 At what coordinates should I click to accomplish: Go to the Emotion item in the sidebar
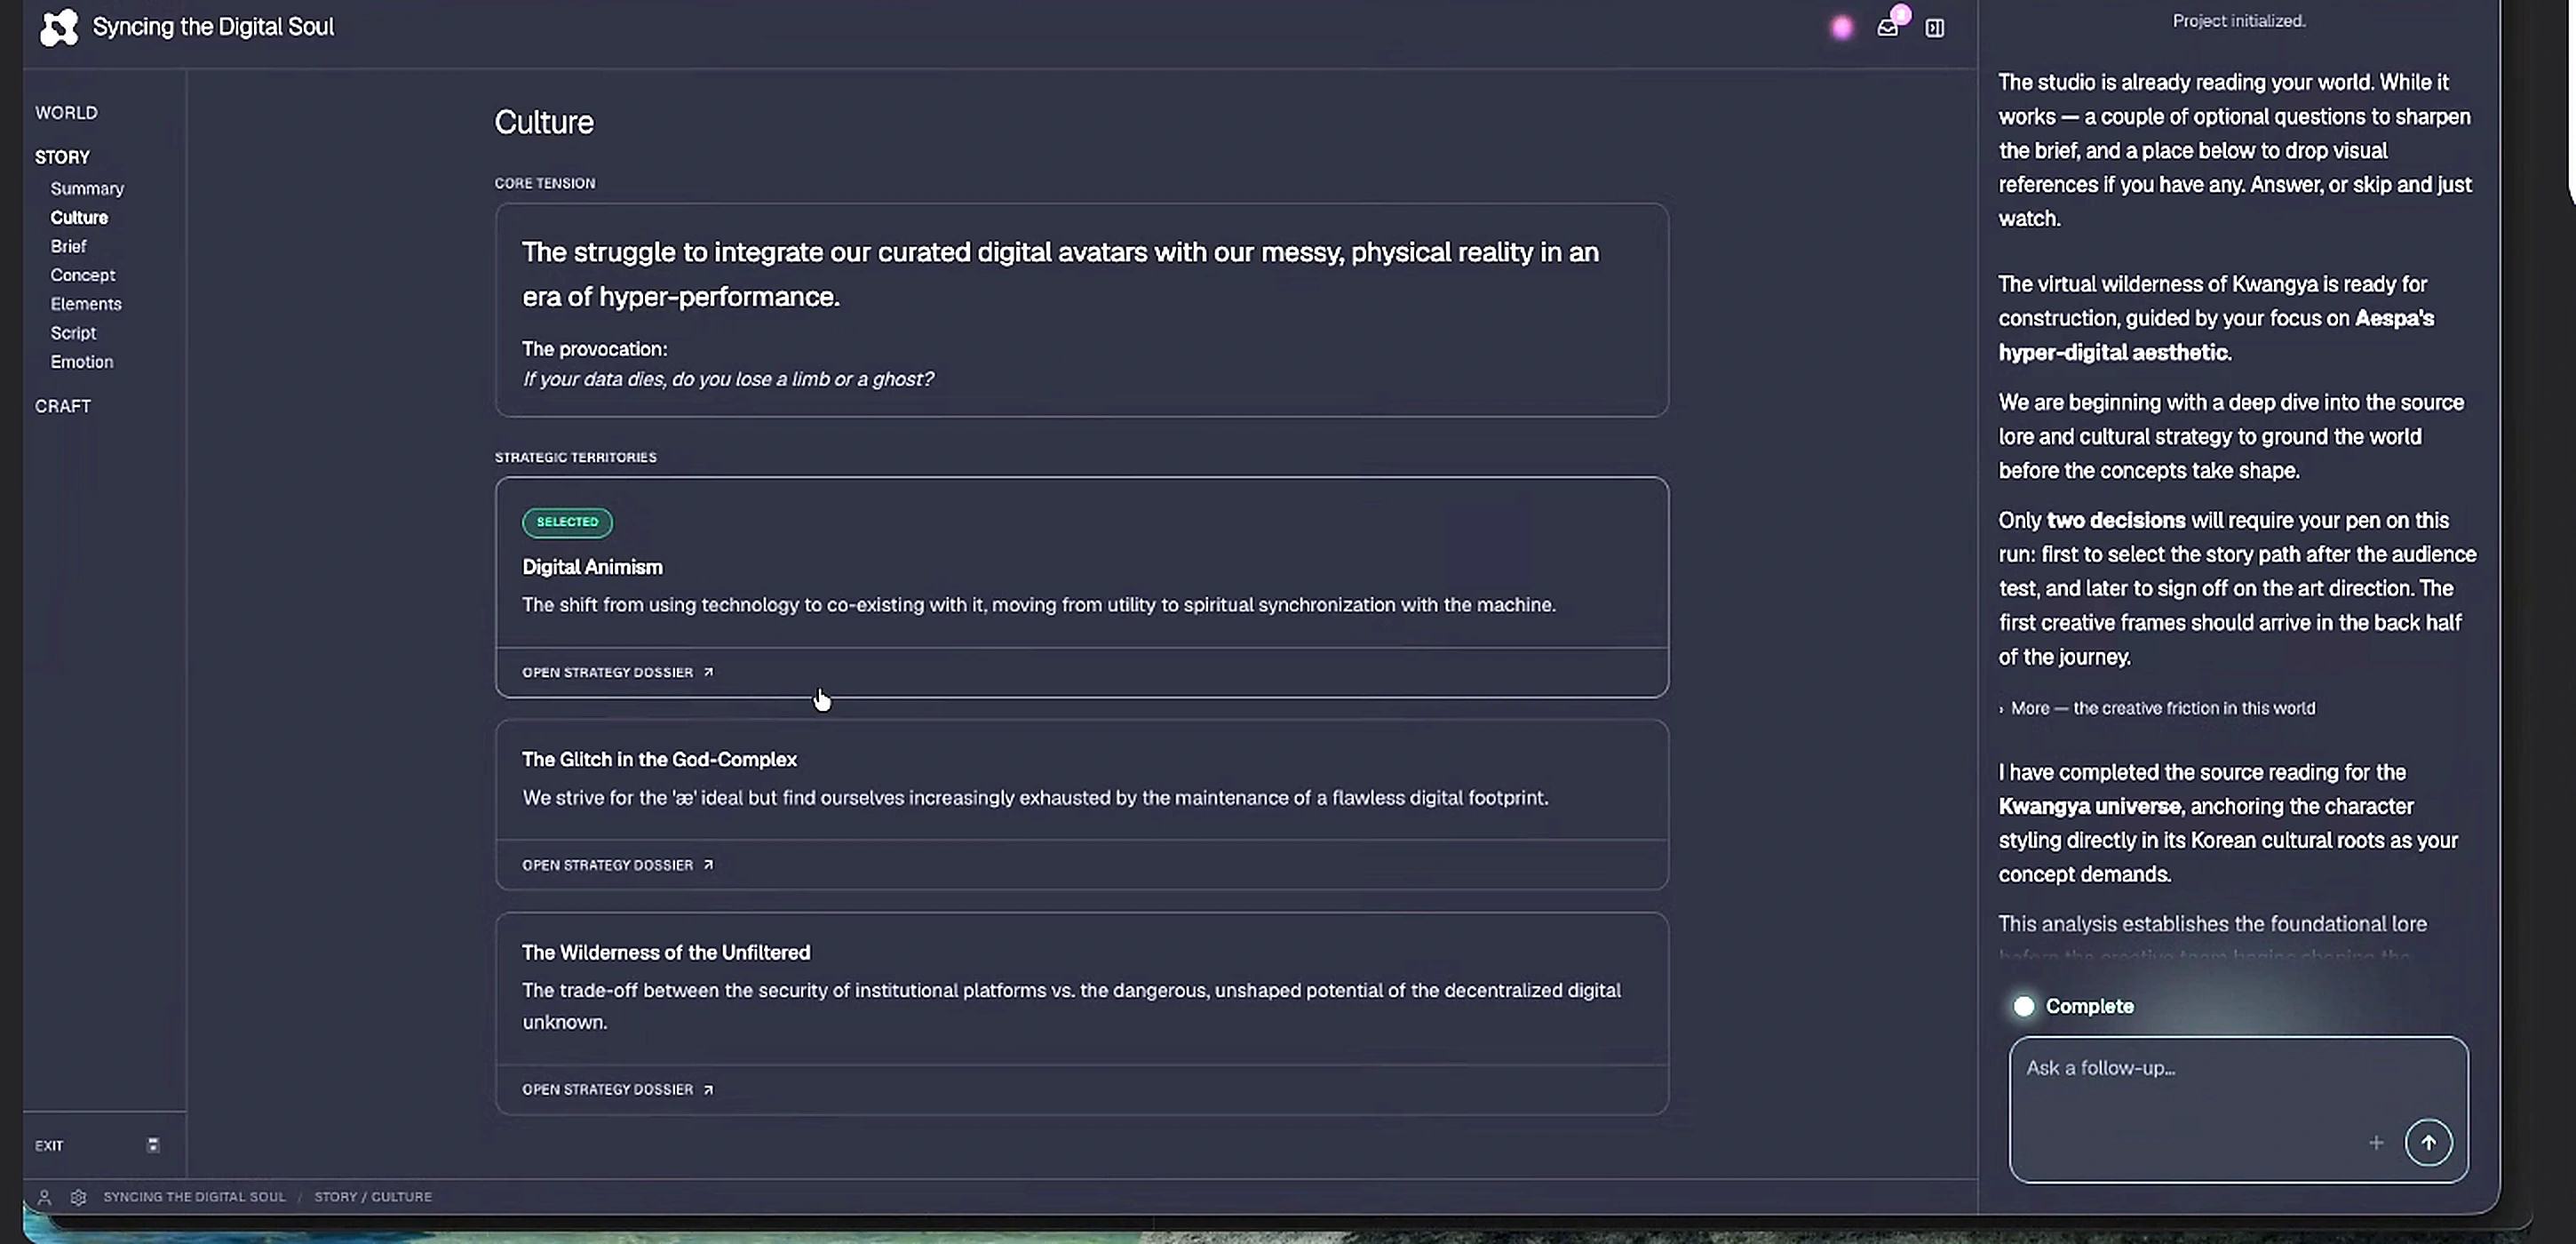pyautogui.click(x=82, y=362)
